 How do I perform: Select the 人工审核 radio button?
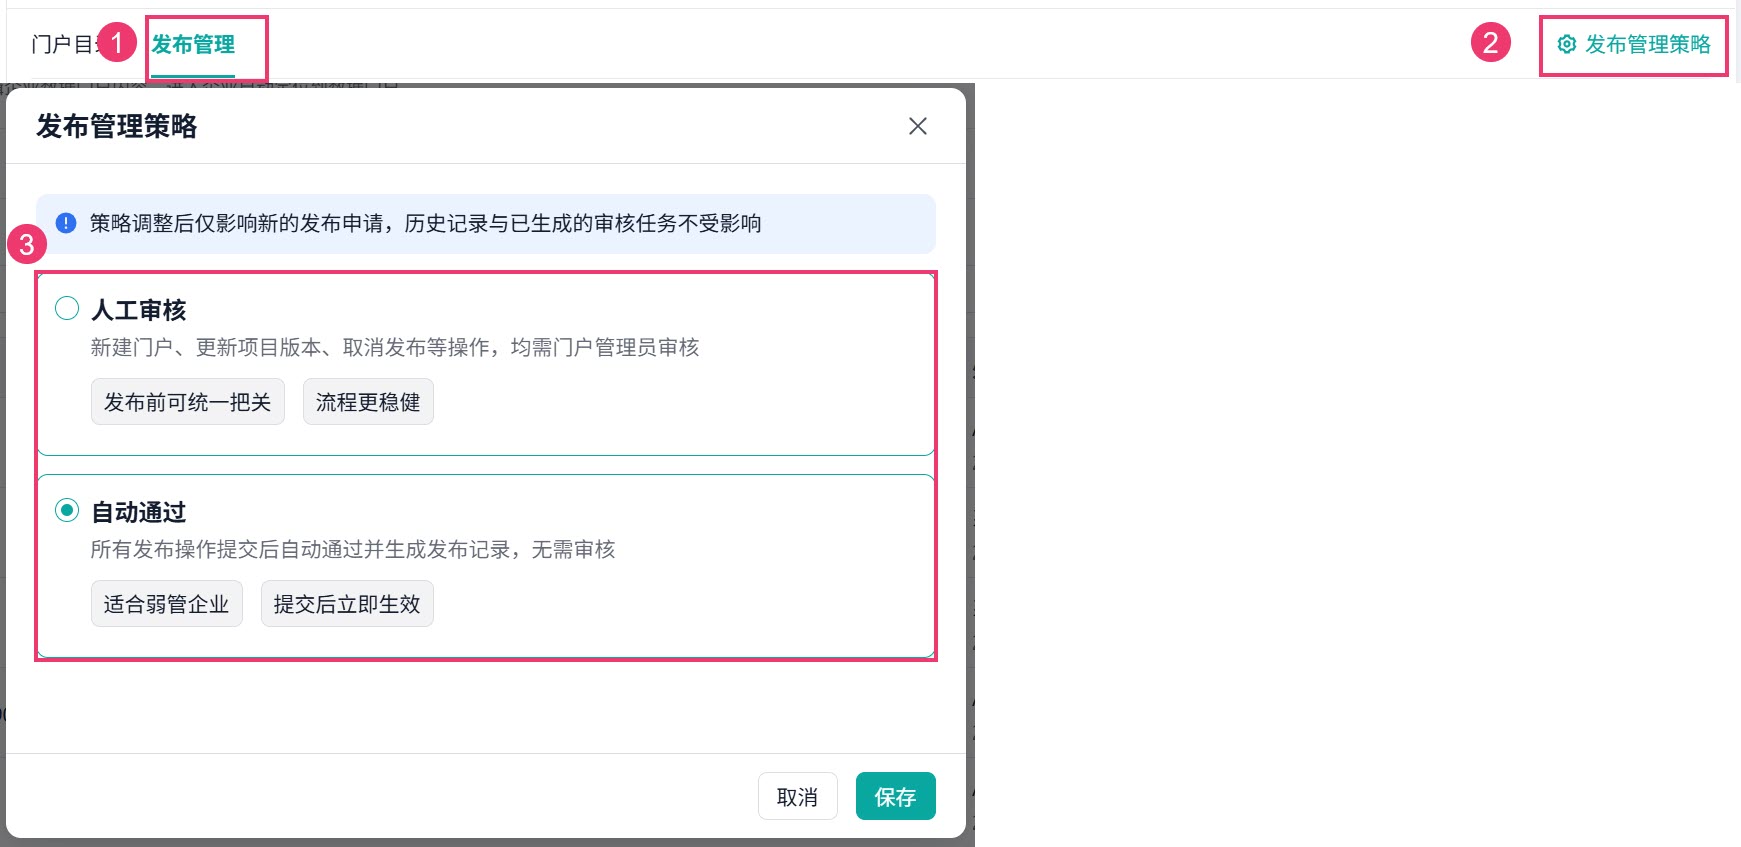click(x=67, y=308)
